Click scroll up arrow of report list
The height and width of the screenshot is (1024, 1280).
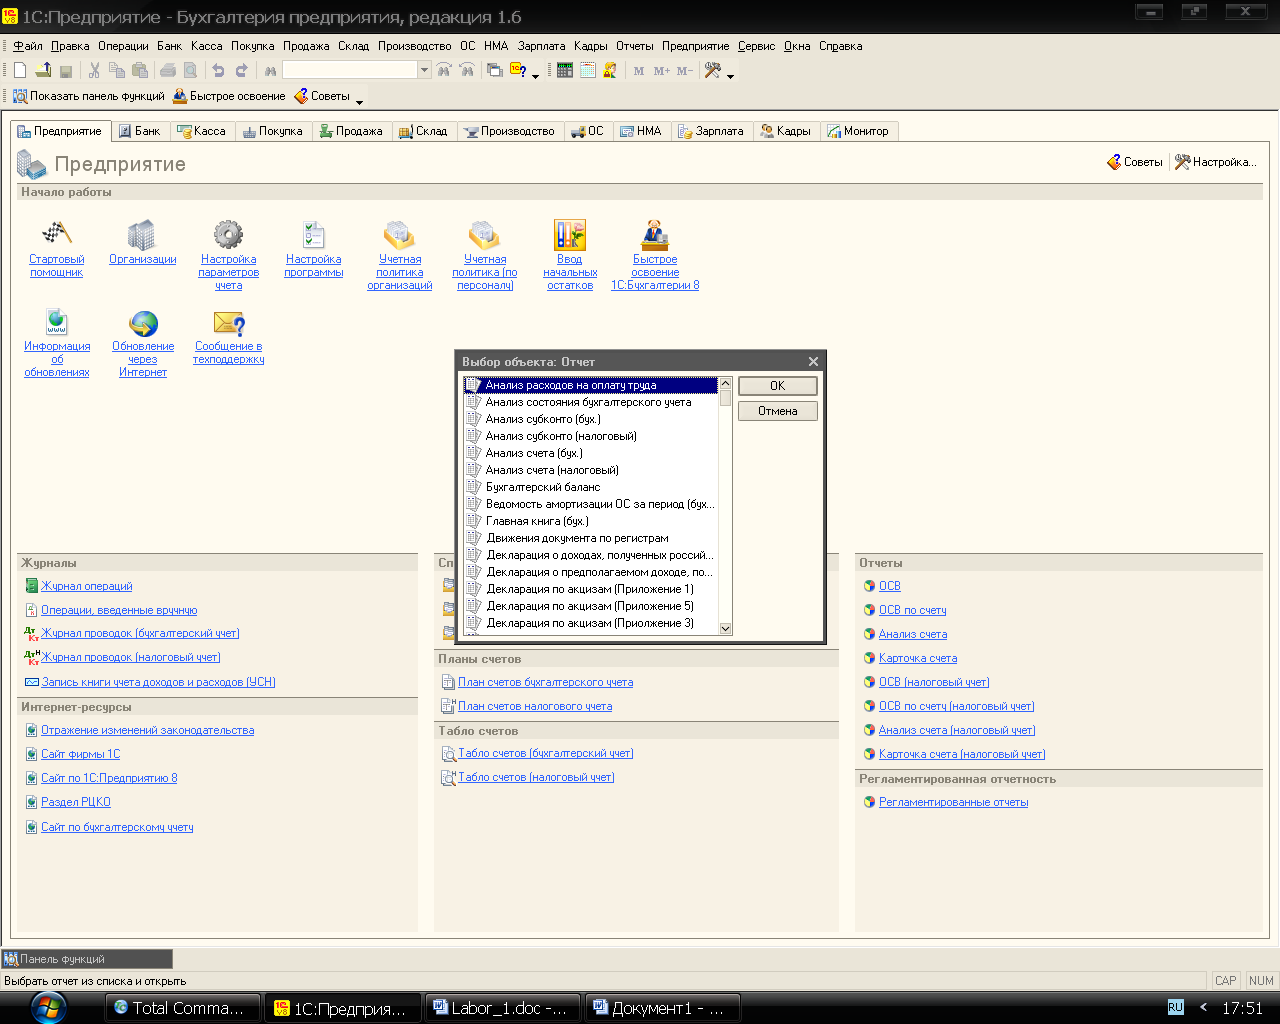click(x=726, y=384)
